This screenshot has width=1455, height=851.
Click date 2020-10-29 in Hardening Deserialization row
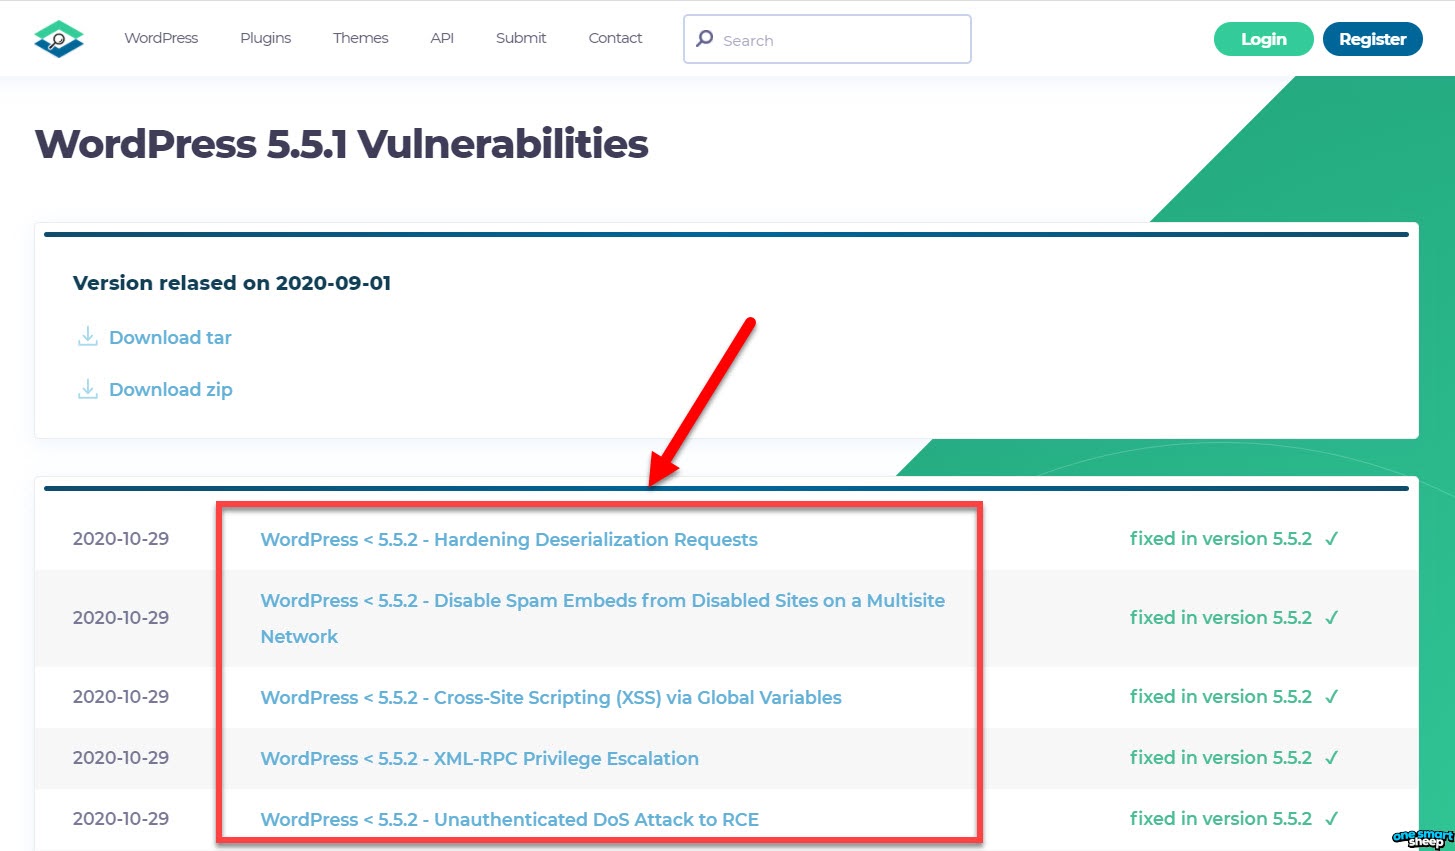pos(121,539)
